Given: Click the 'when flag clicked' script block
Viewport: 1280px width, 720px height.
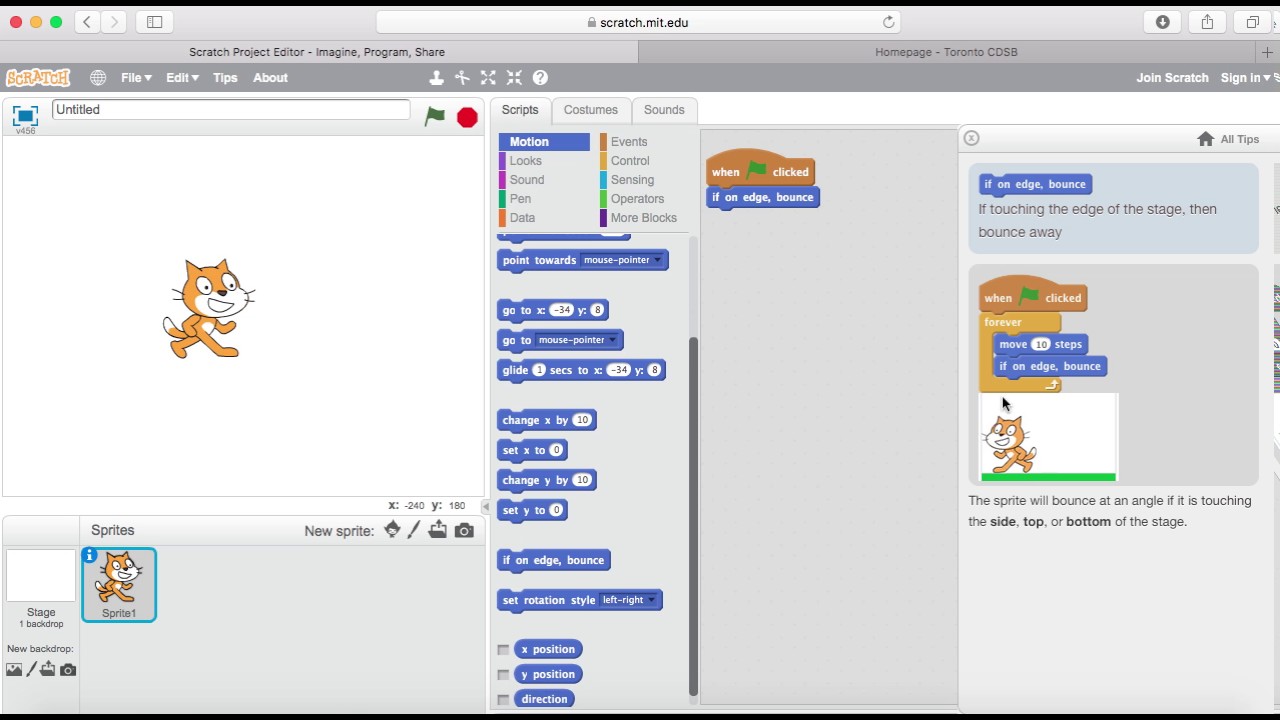Looking at the screenshot, I should coord(759,170).
